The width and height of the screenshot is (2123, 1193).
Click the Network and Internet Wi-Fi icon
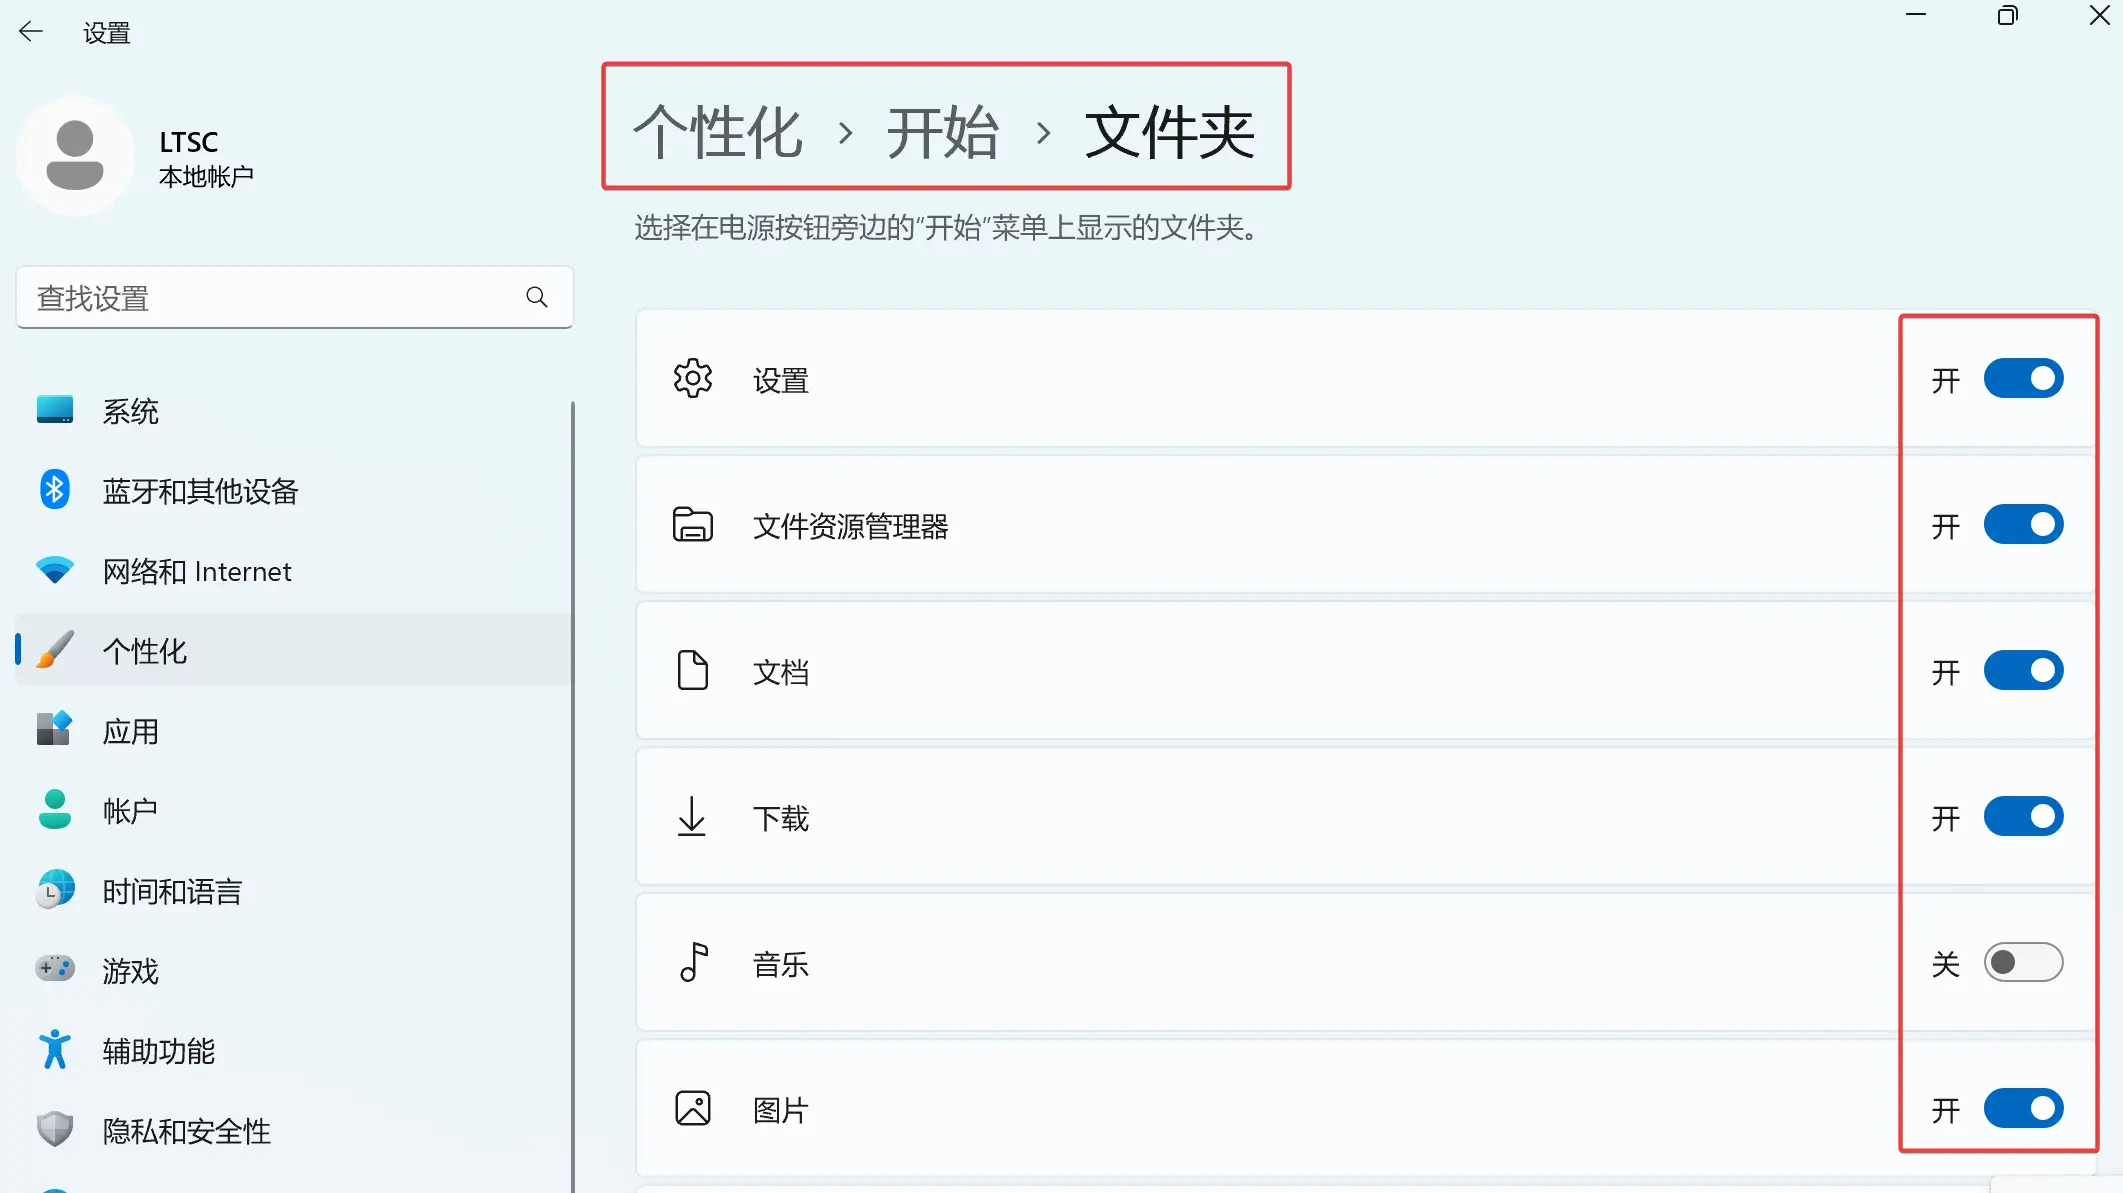(x=55, y=570)
